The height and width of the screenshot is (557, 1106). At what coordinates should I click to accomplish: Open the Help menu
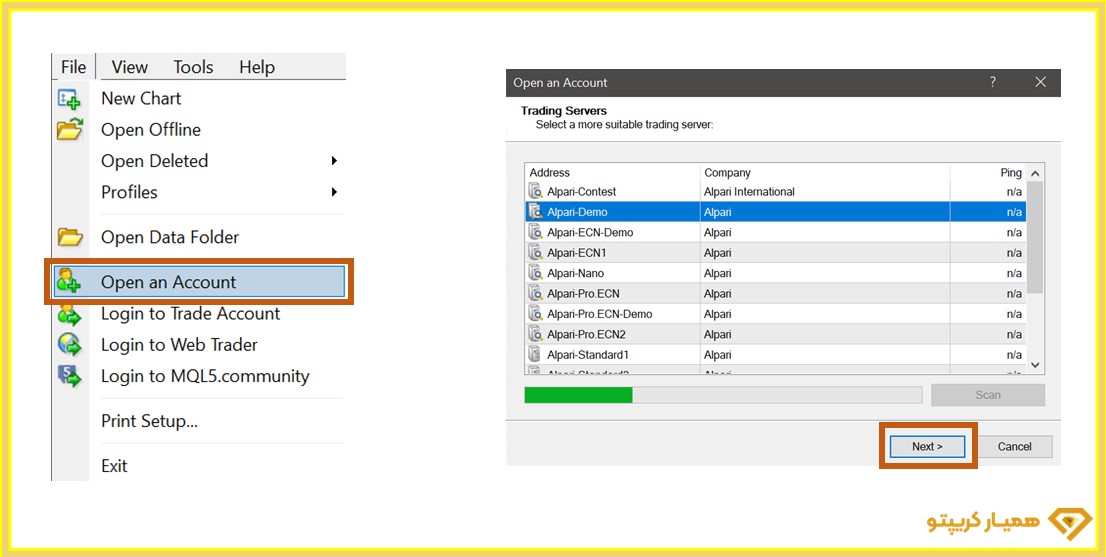coord(257,67)
